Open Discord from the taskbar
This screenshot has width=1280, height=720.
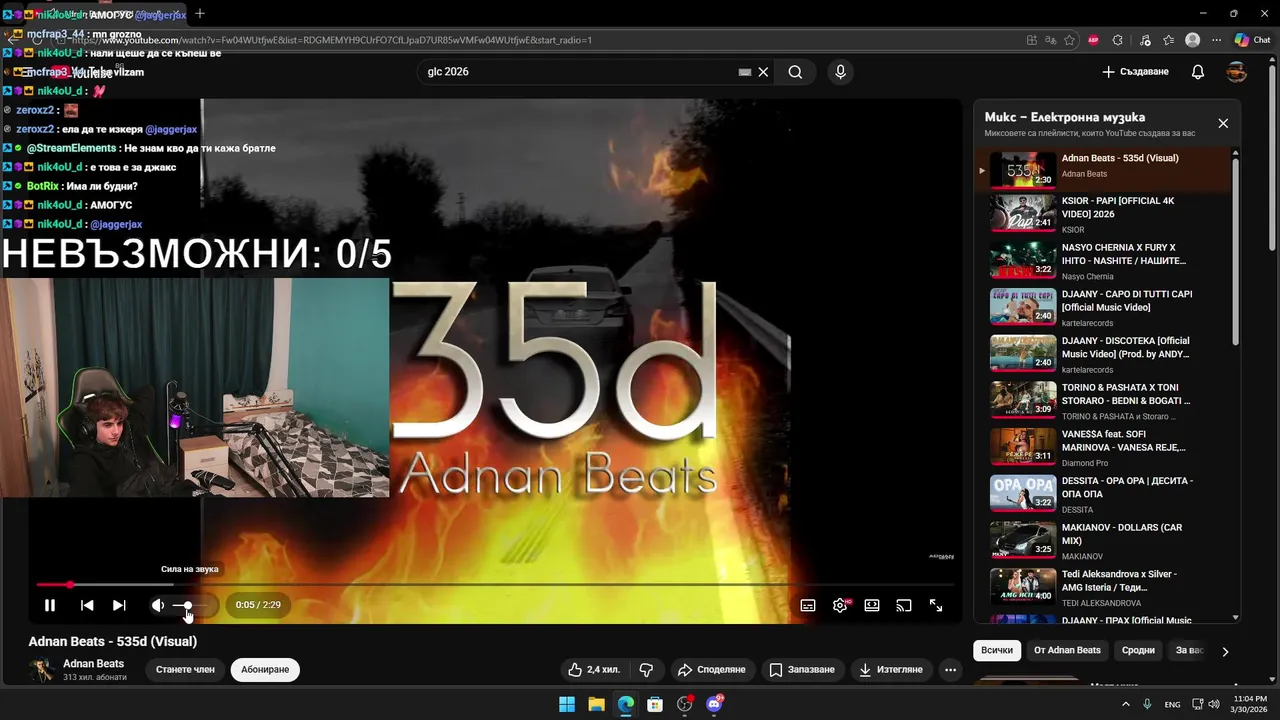[x=714, y=704]
